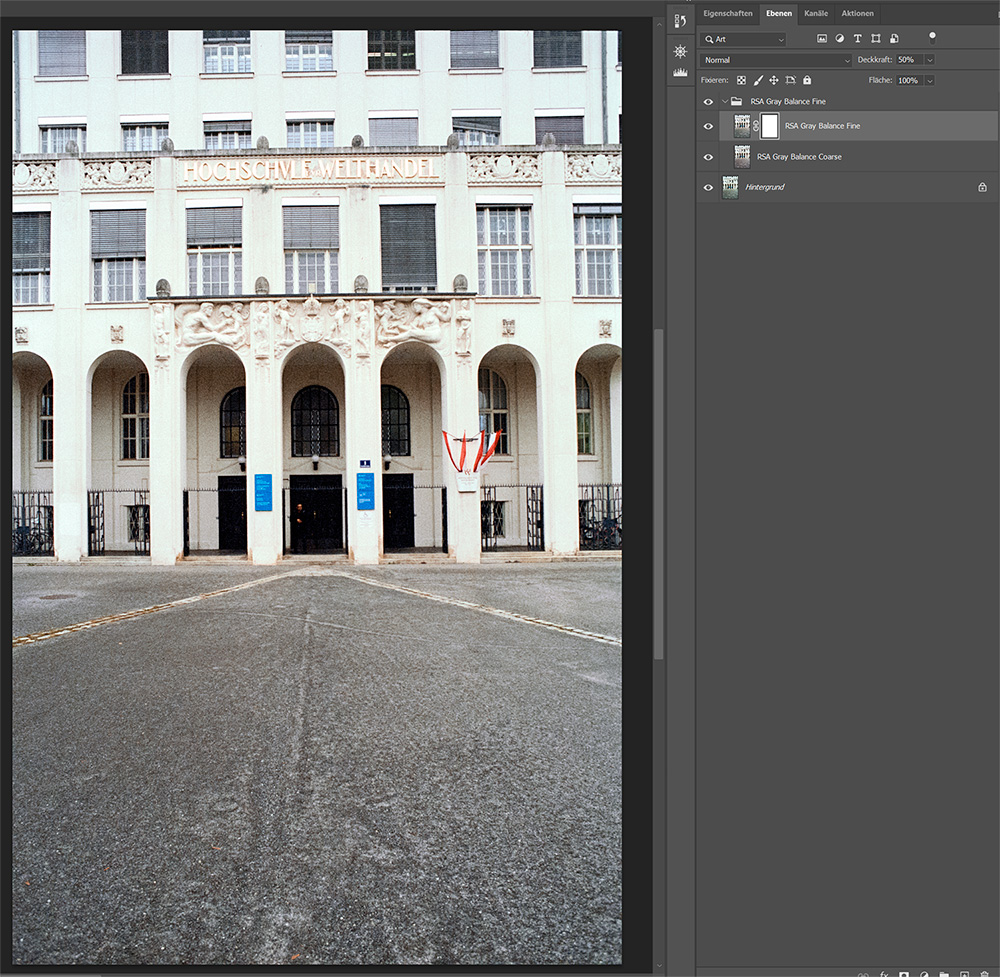Lock layer position
1000x977 pixels.
774,80
